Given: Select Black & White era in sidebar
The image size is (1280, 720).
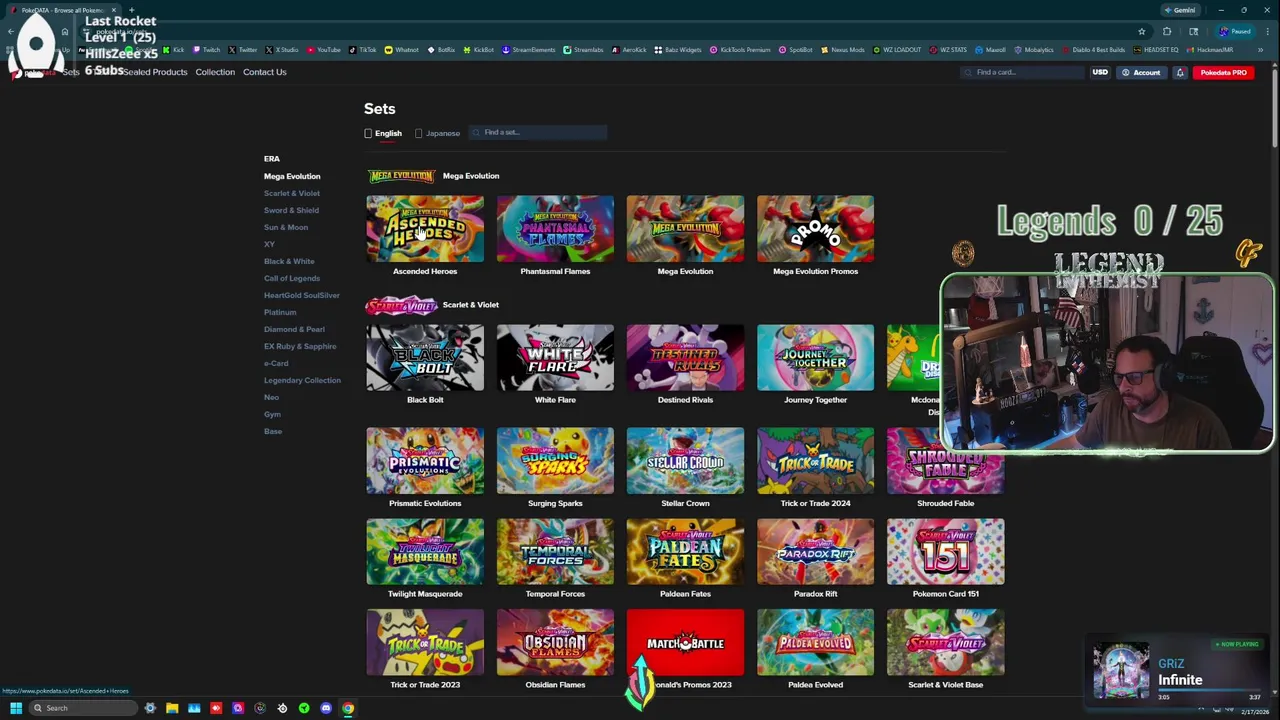Looking at the screenshot, I should (289, 261).
